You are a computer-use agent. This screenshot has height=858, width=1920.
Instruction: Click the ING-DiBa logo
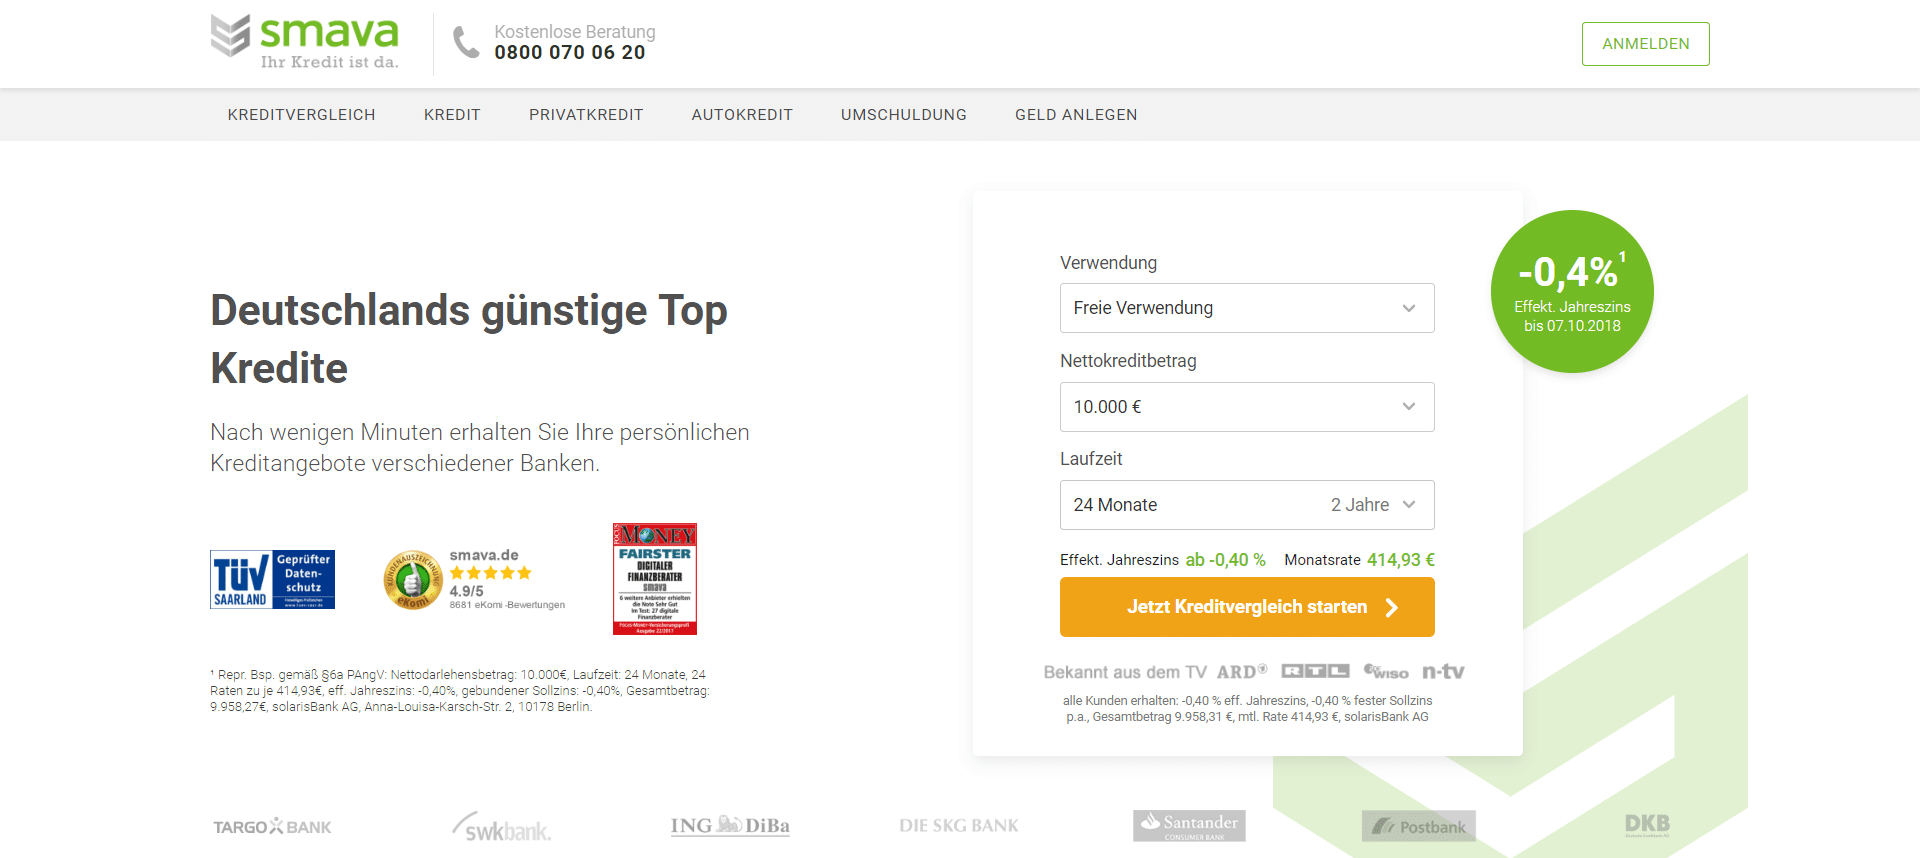tap(730, 826)
